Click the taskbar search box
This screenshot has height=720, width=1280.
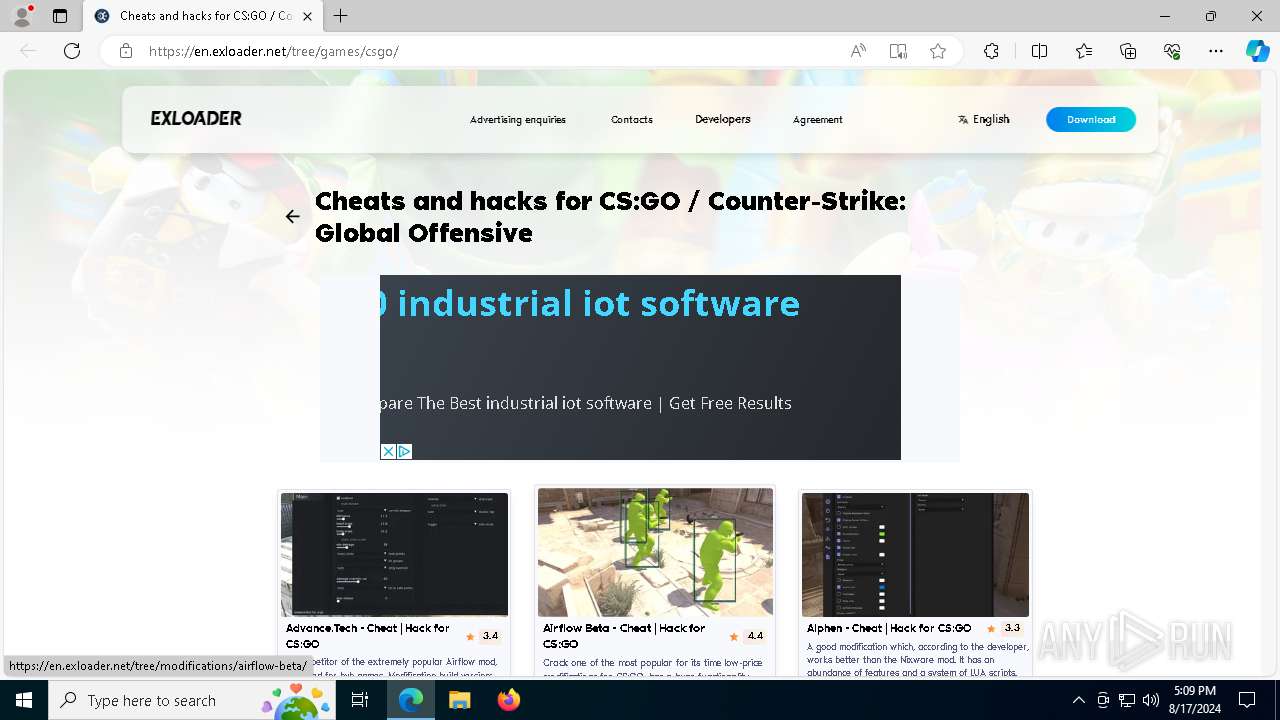pyautogui.click(x=194, y=700)
